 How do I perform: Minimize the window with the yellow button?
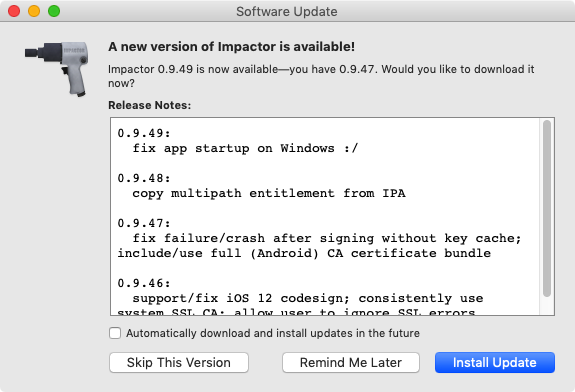tap(34, 11)
